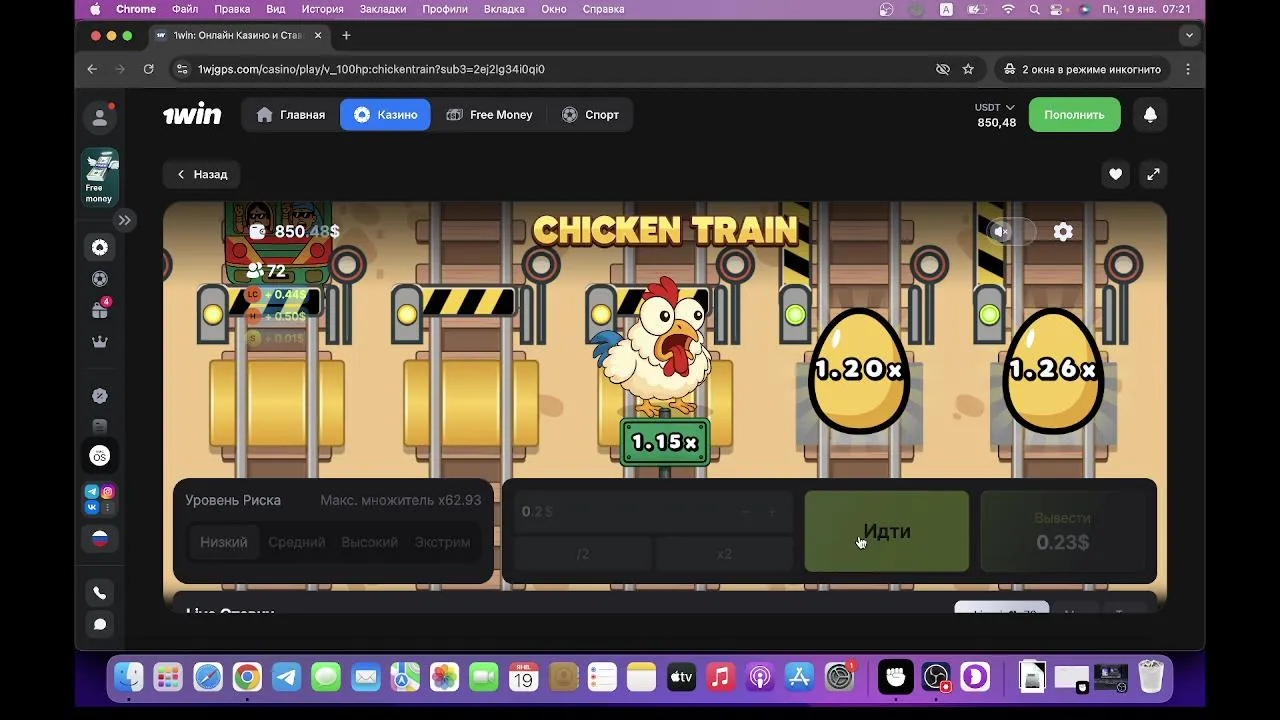Open Spotlight search in menu bar
This screenshot has width=1280, height=720.
pos(1035,9)
